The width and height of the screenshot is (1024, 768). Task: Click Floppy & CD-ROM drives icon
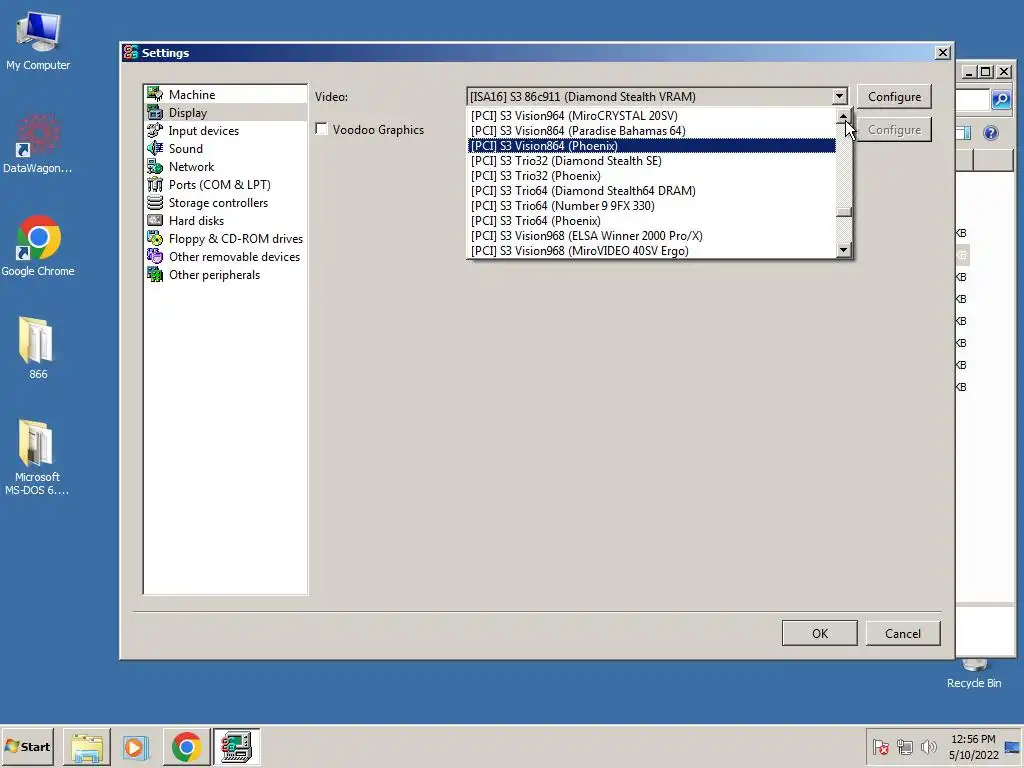[155, 238]
